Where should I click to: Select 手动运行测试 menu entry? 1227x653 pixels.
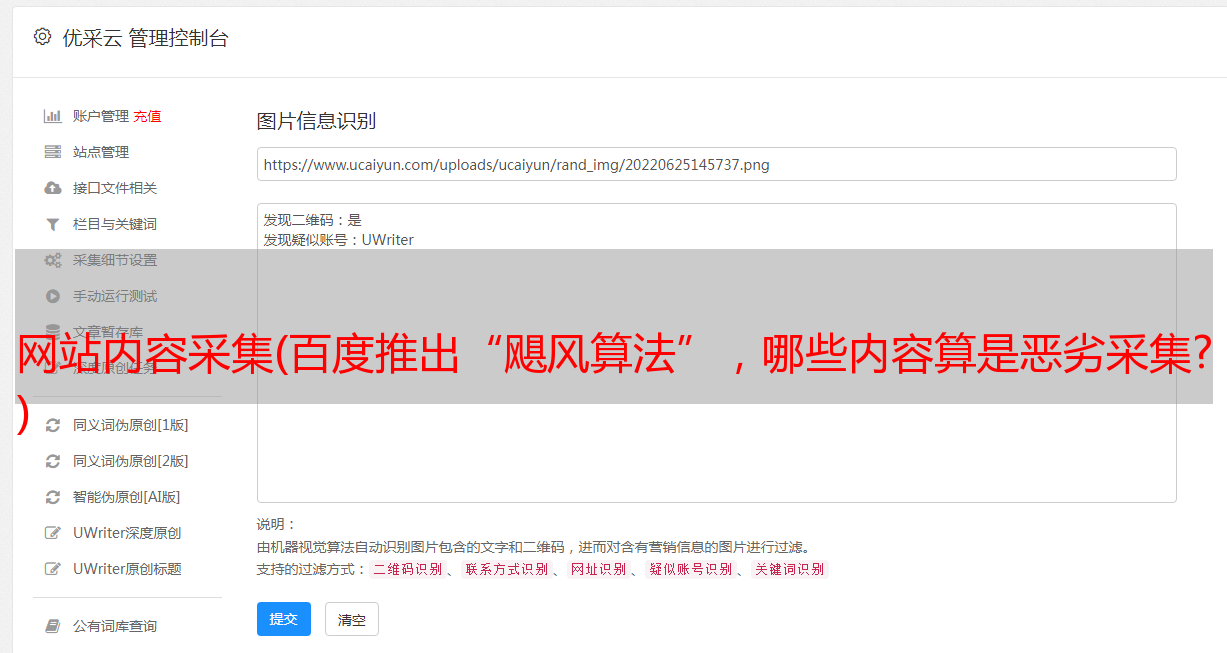pyautogui.click(x=117, y=296)
